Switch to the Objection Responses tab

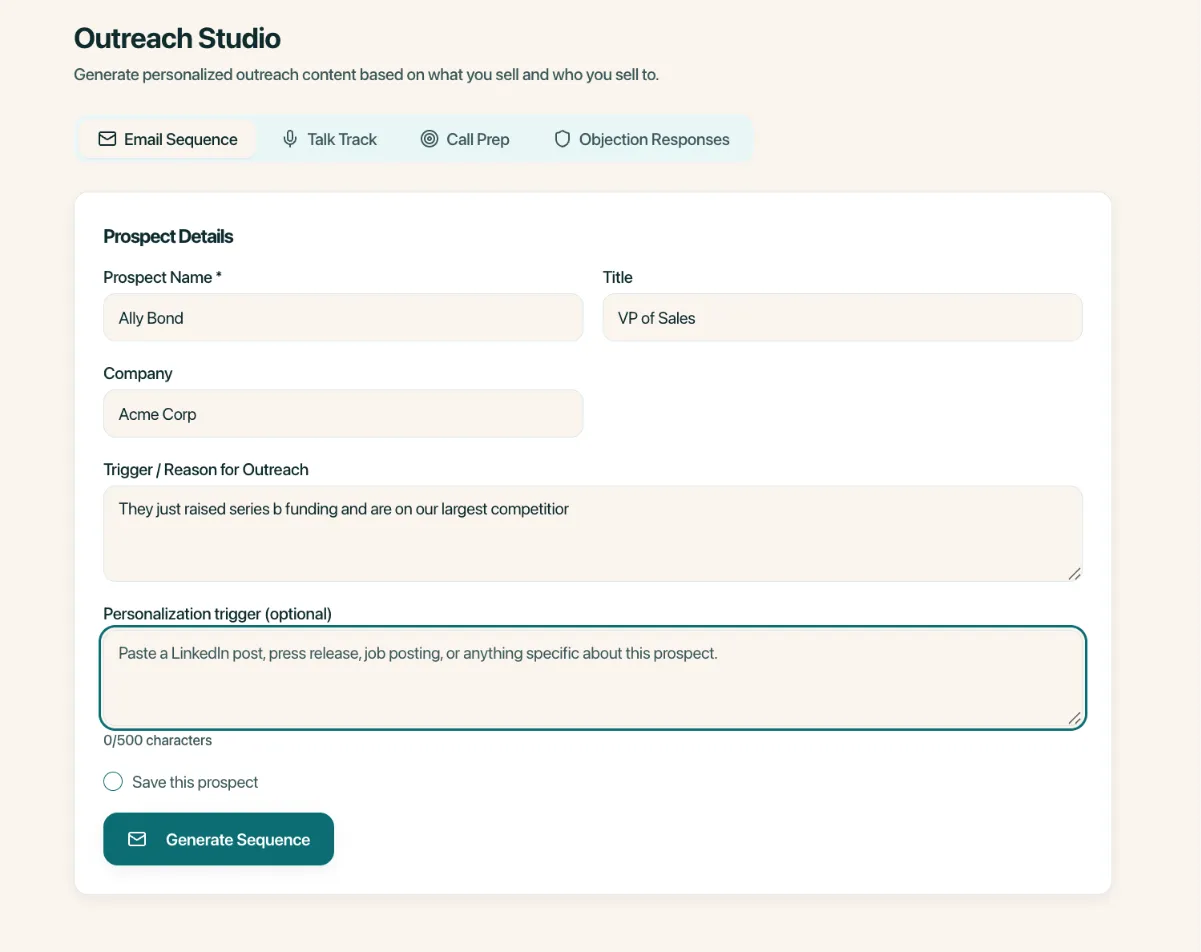tap(641, 139)
